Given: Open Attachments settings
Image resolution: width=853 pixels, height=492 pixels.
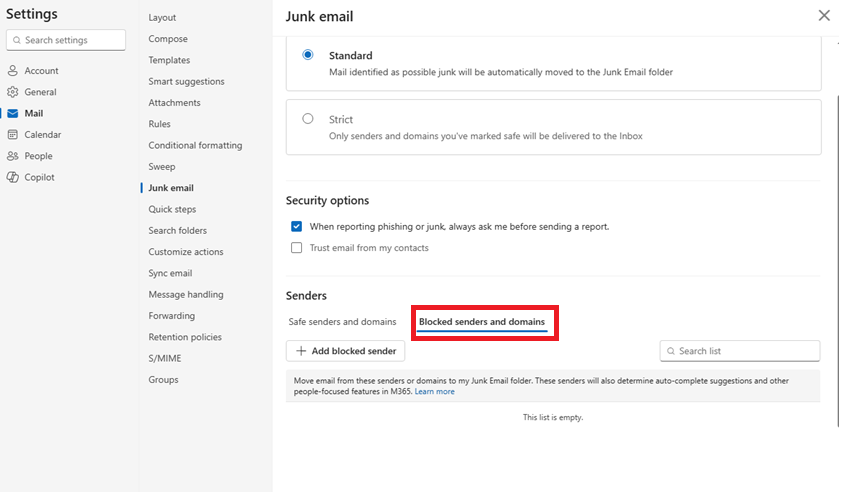Looking at the screenshot, I should (174, 102).
